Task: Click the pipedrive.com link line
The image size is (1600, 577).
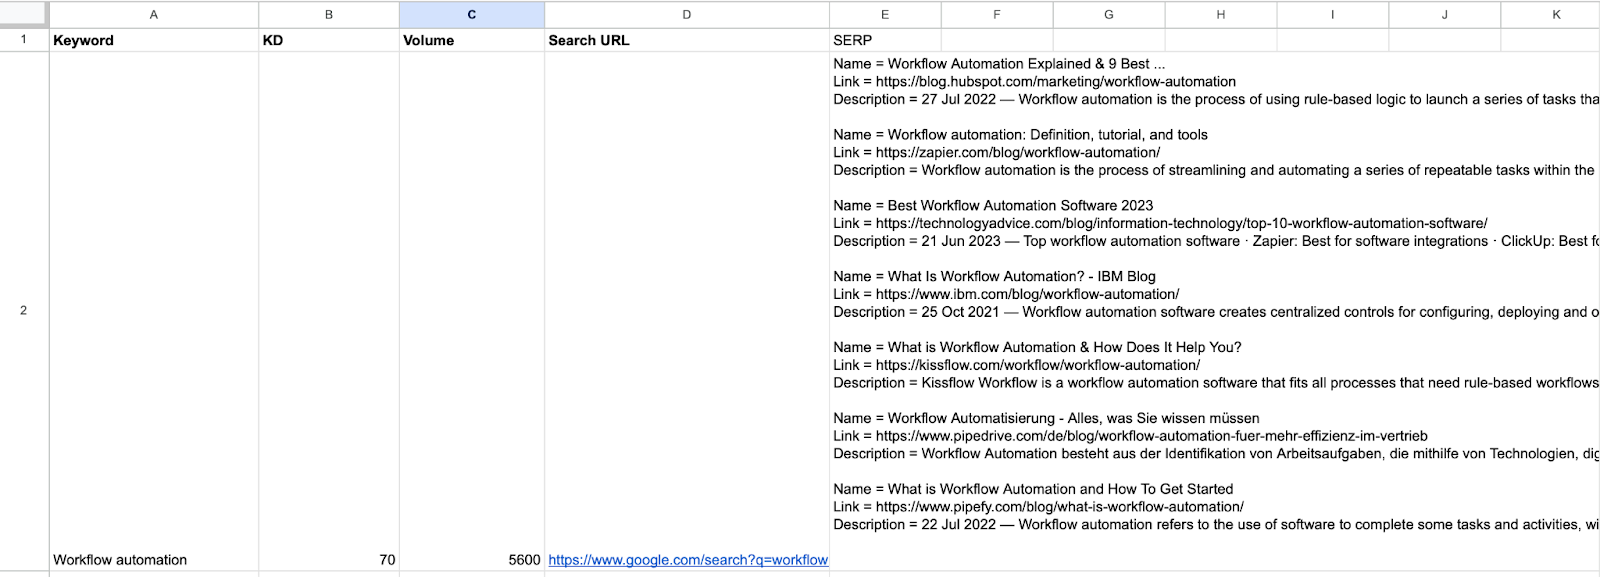Action: pos(1130,437)
